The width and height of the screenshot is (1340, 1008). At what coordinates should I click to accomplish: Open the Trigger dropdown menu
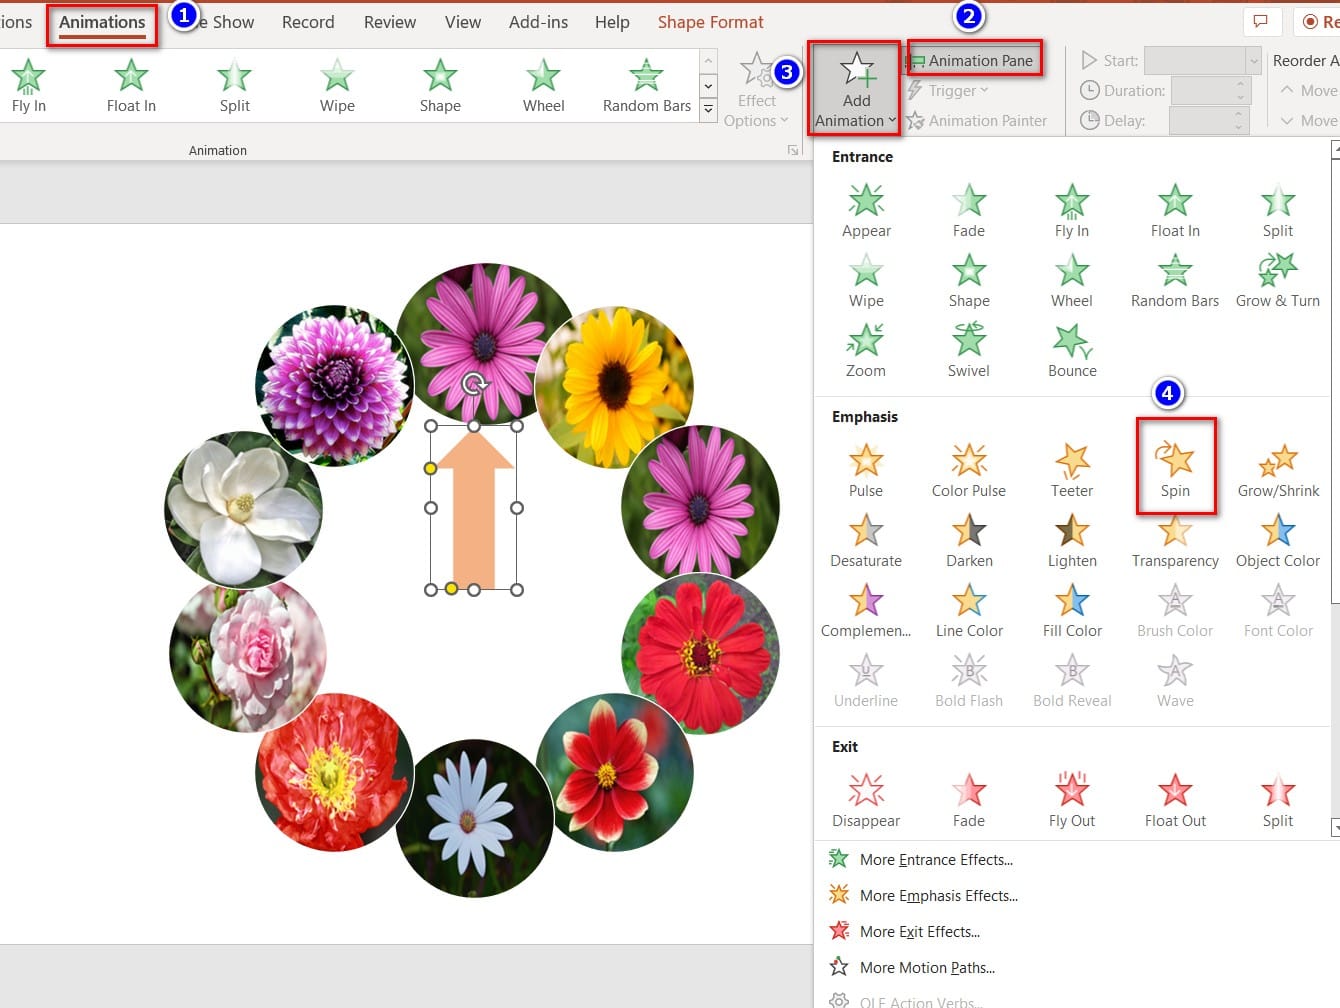coord(947,91)
